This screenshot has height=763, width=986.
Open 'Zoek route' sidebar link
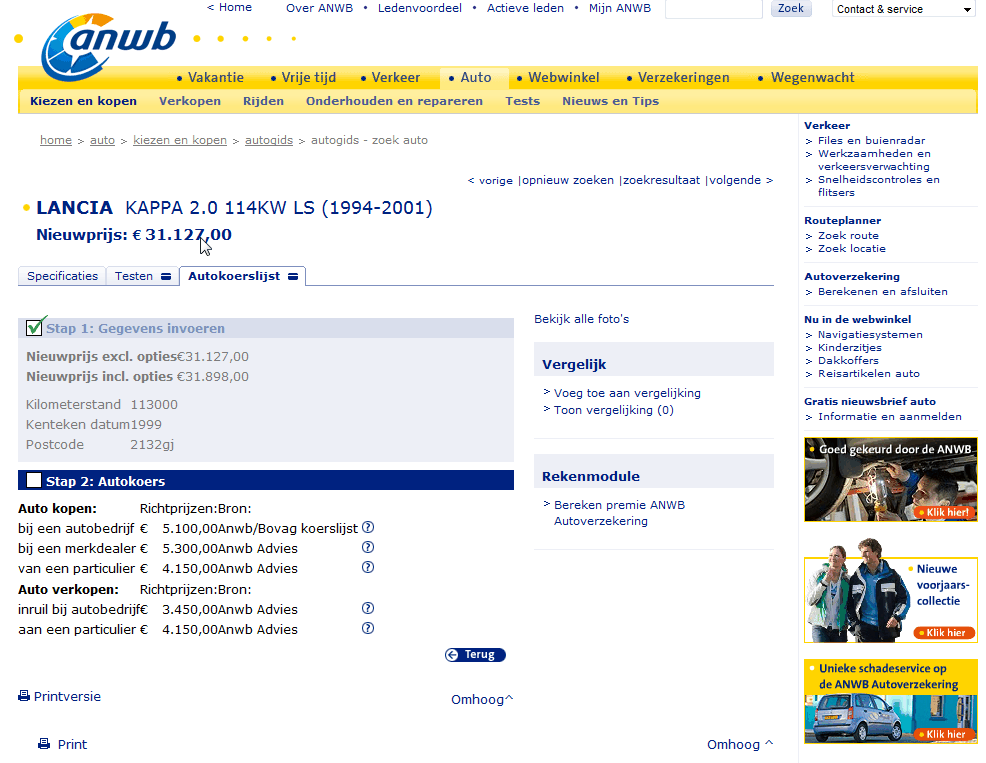tap(848, 235)
